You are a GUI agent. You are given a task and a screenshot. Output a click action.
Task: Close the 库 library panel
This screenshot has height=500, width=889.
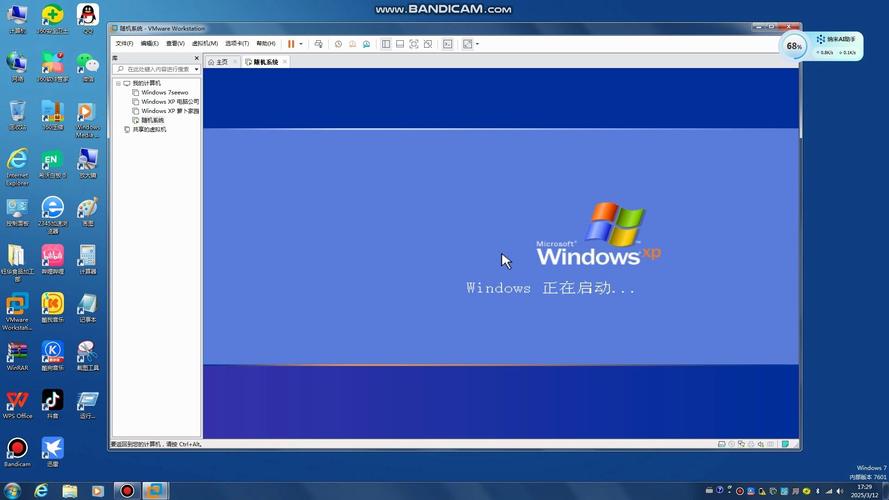197,58
